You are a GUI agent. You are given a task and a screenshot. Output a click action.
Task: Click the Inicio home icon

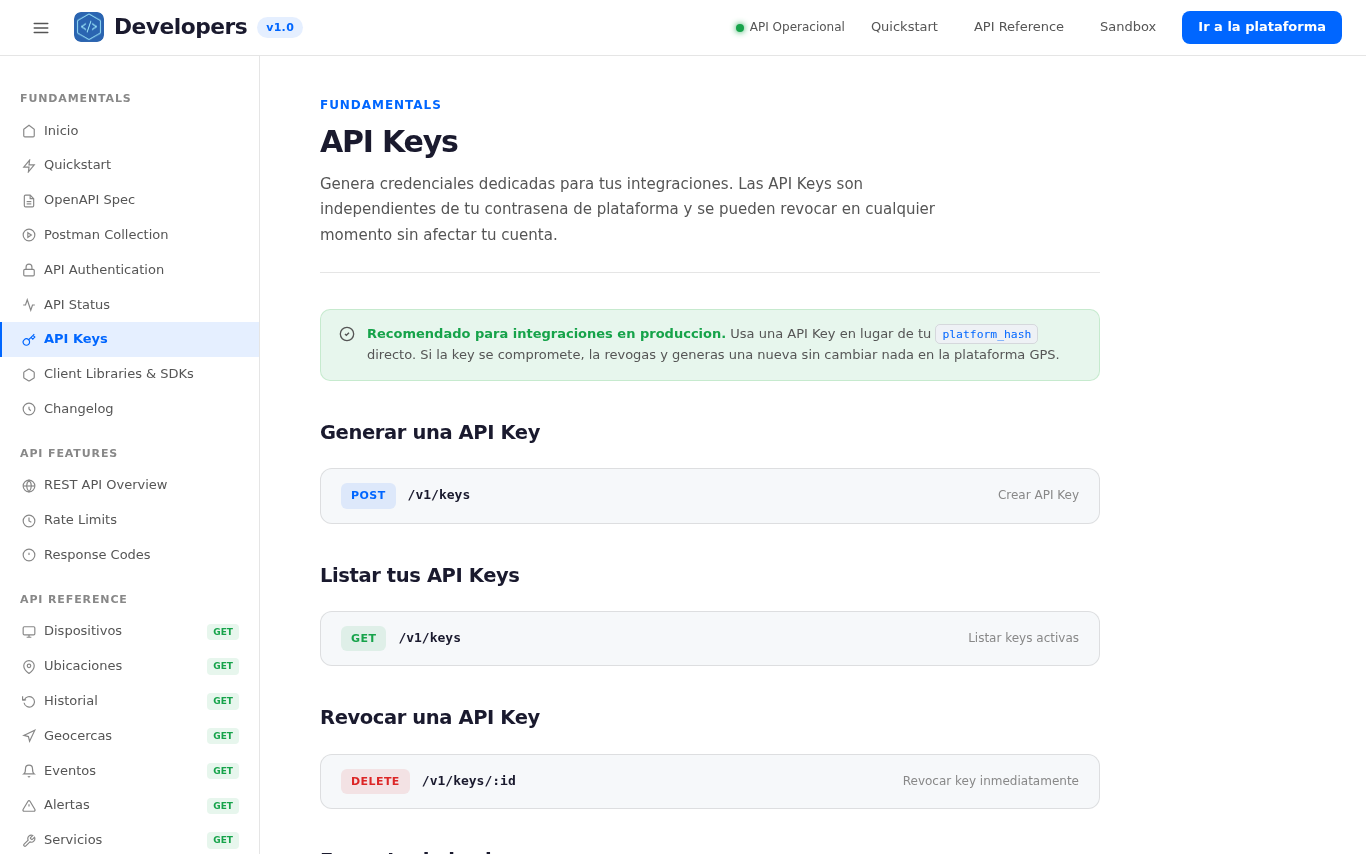[29, 131]
